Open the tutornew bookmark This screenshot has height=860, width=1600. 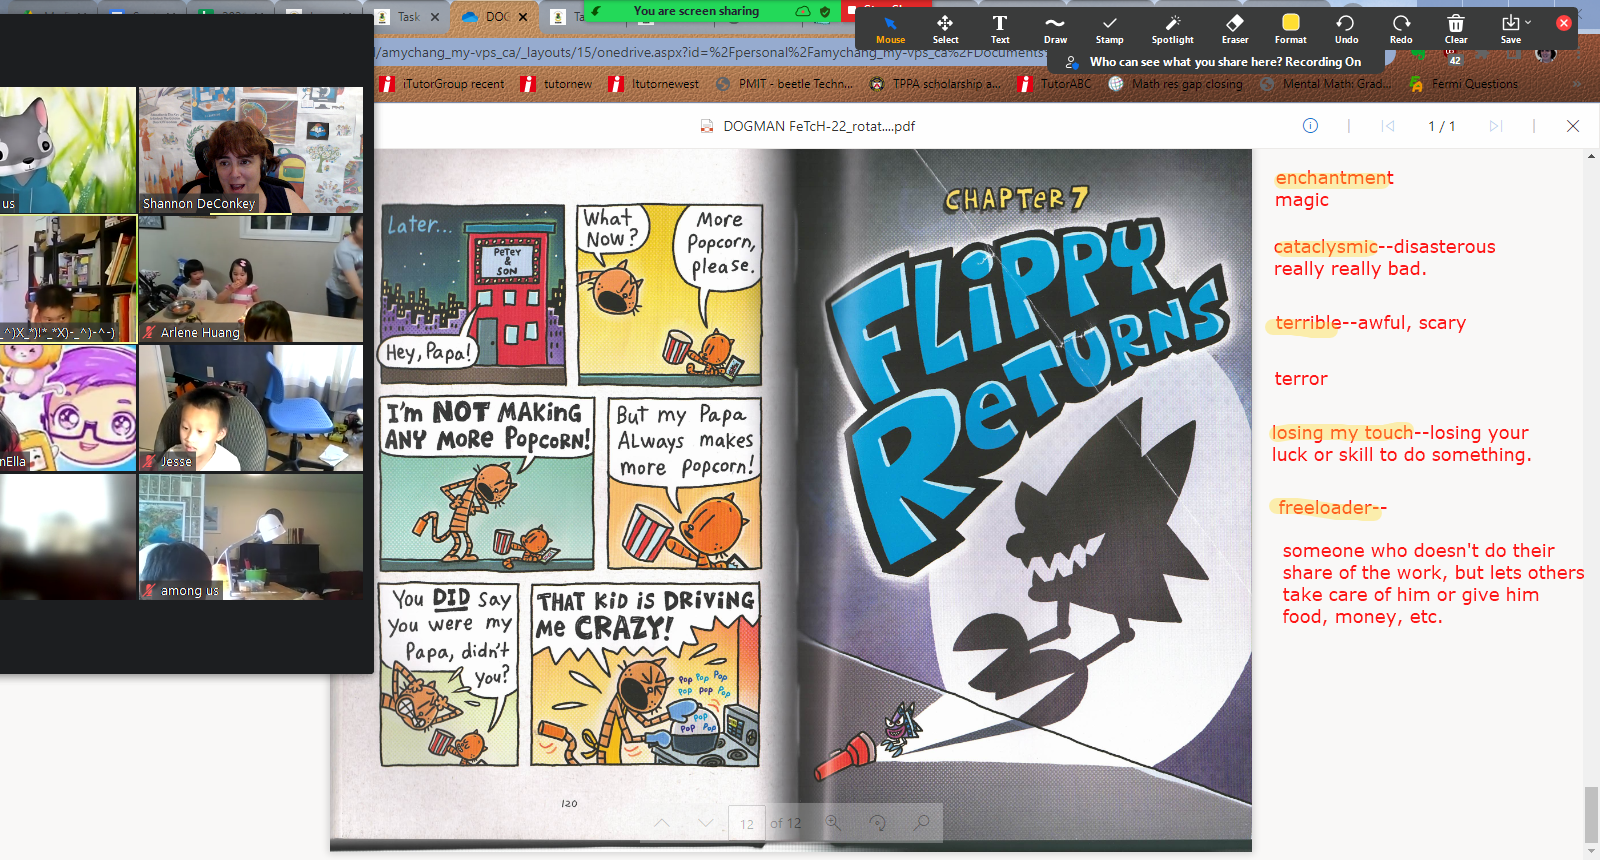[557, 84]
